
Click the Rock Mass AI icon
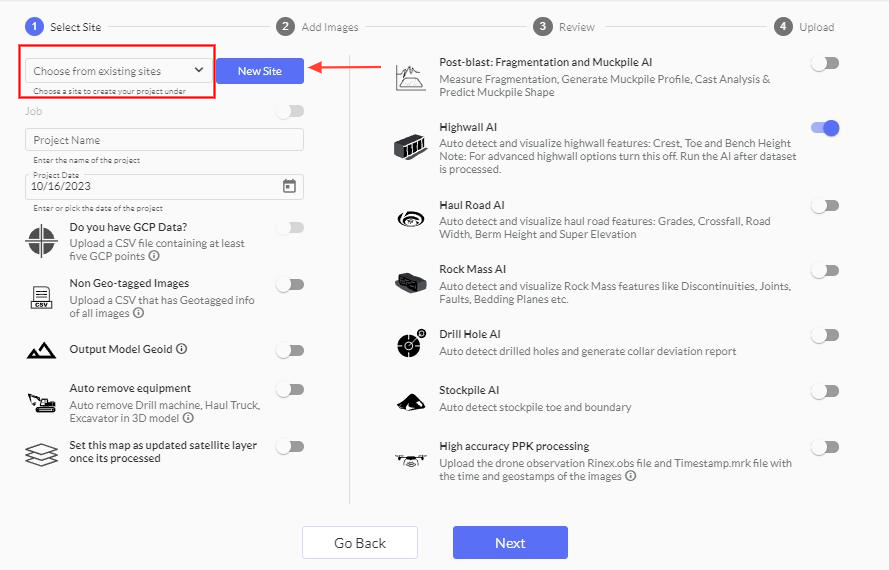411,283
